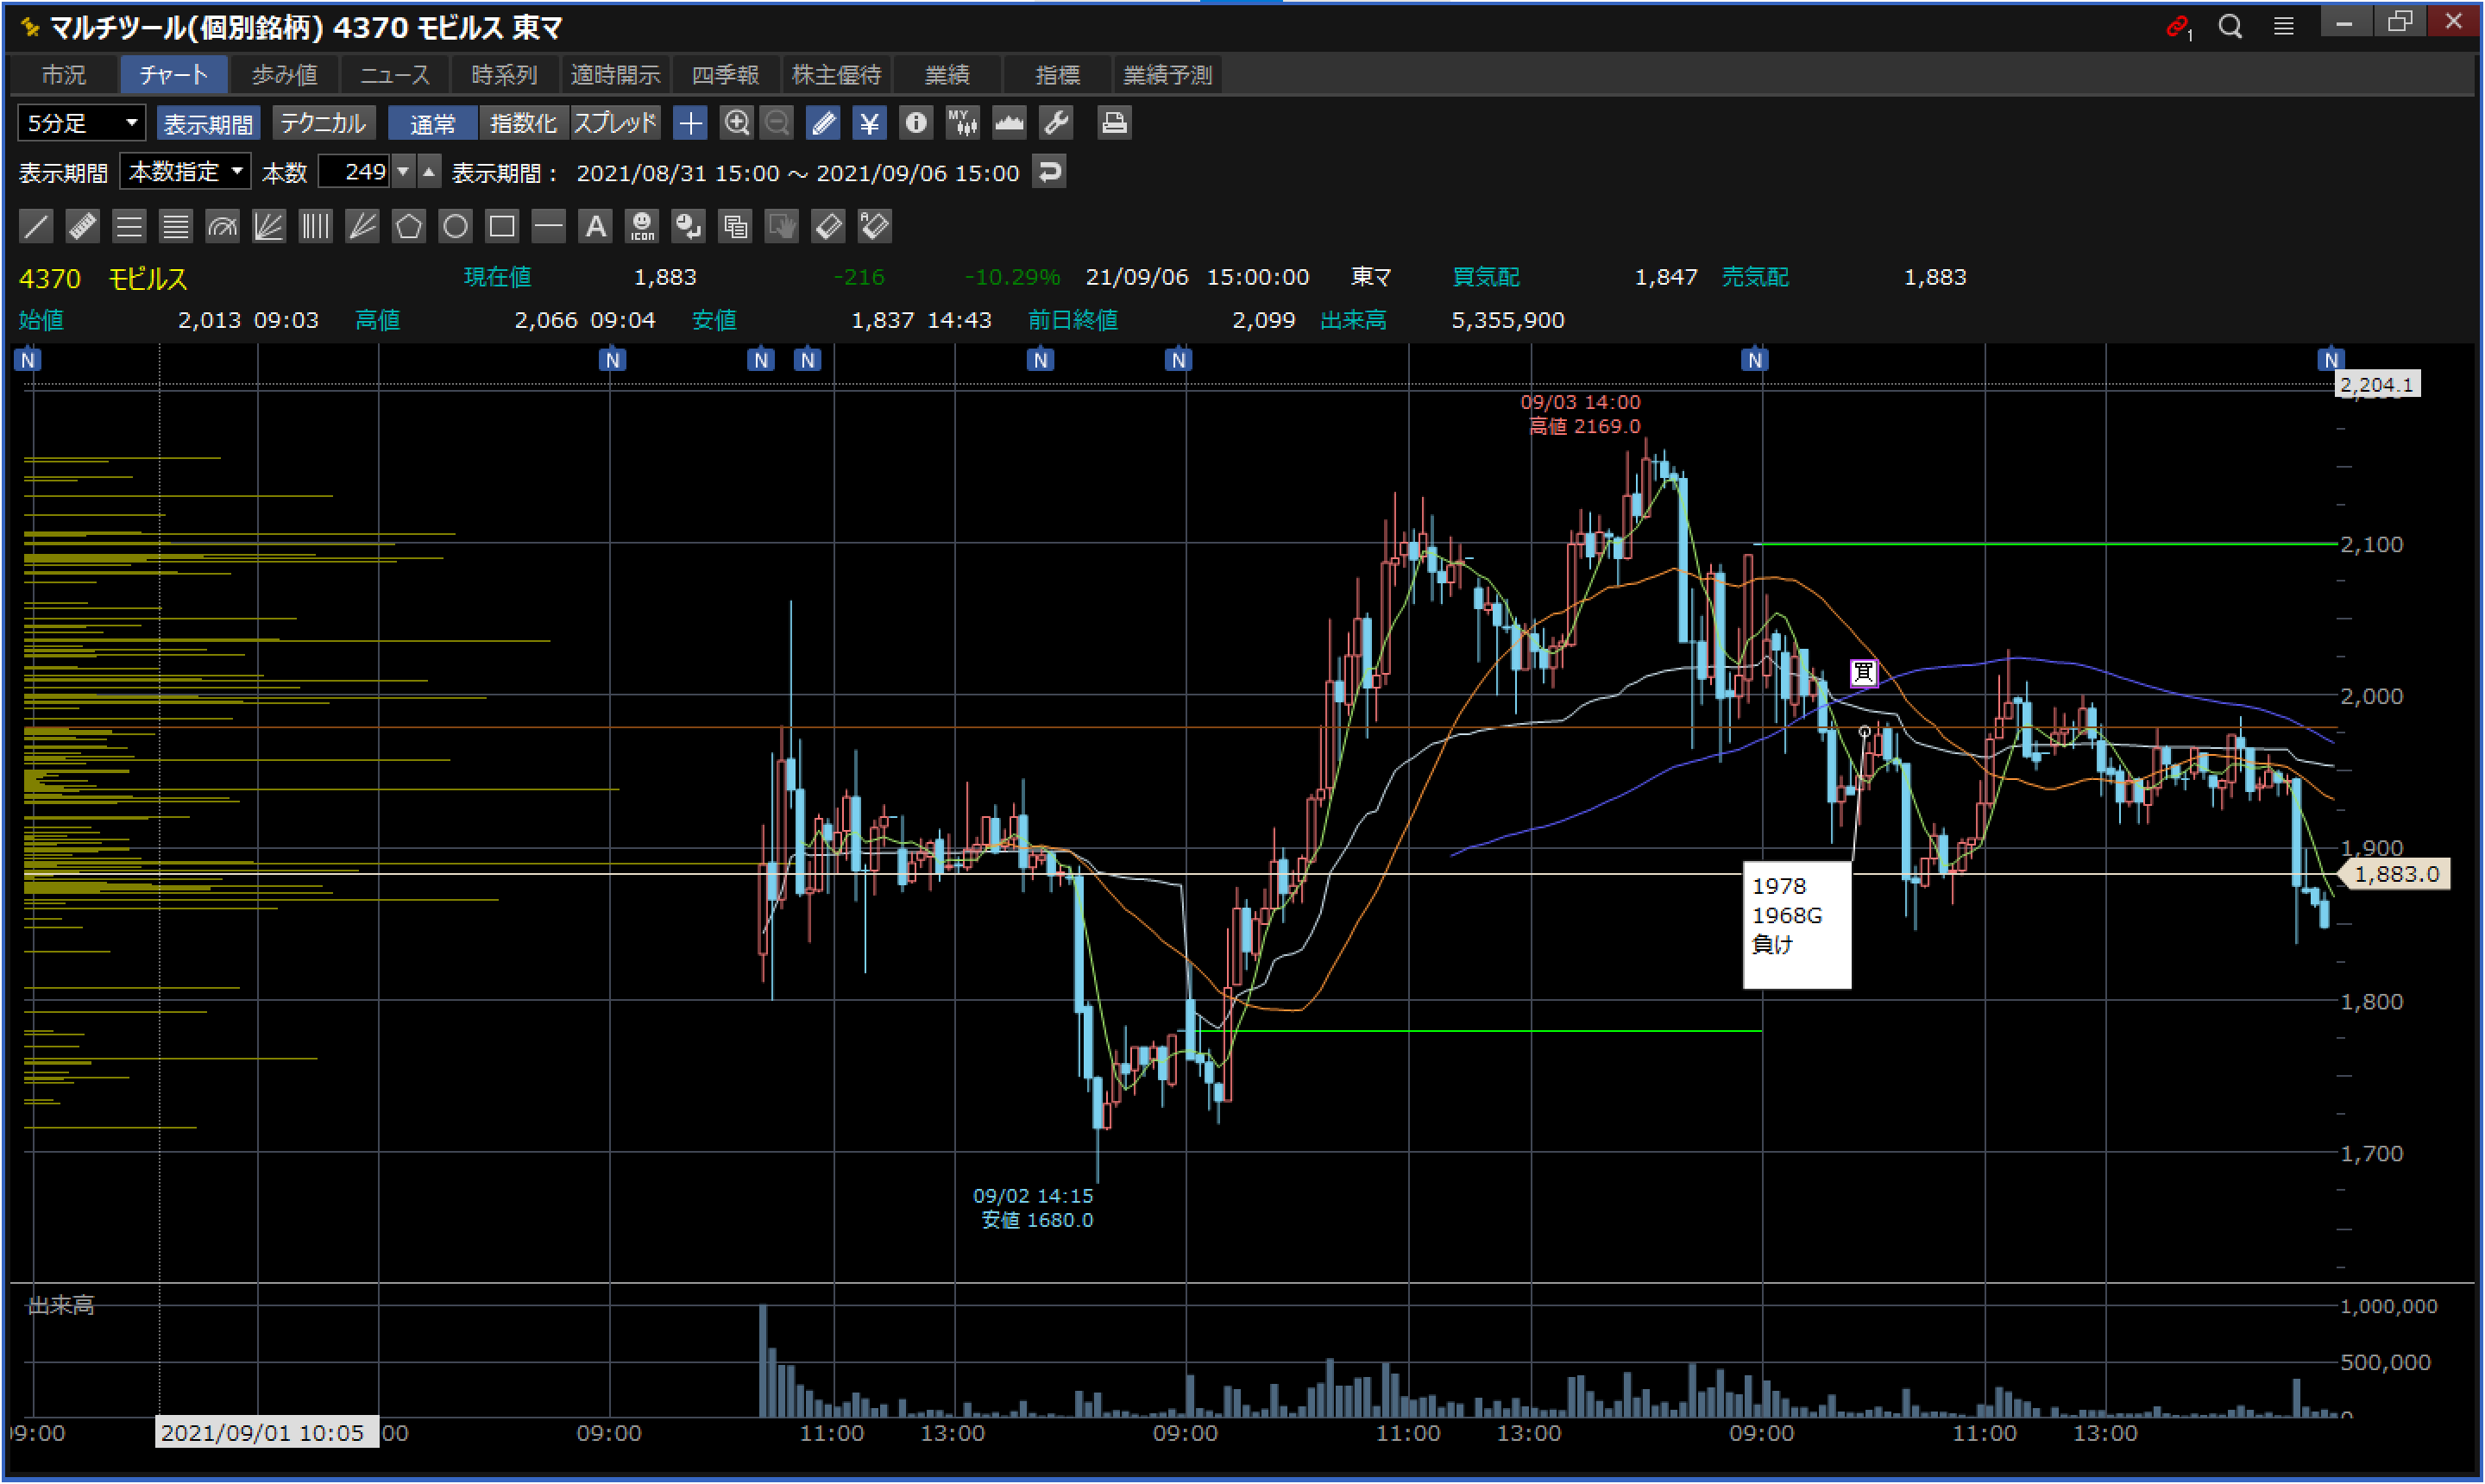Zoom in with magnifier plus icon

(736, 123)
